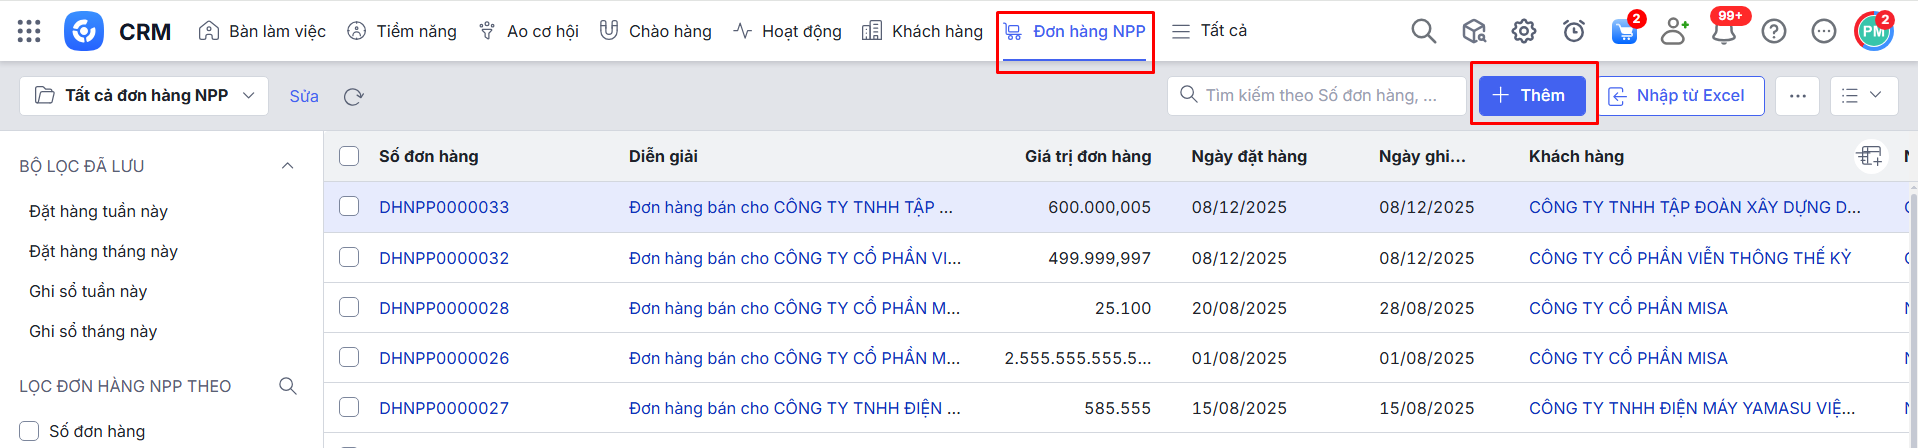Click the CRM logo icon
1918x448 pixels.
84,31
